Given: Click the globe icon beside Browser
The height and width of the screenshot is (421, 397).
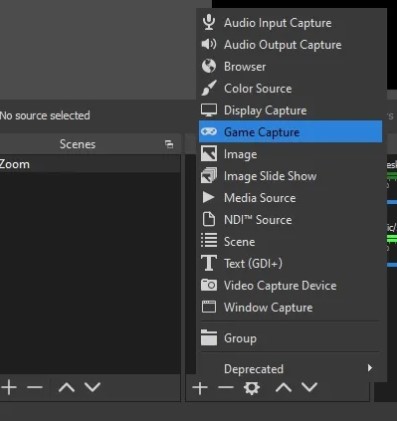Looking at the screenshot, I should [209, 66].
